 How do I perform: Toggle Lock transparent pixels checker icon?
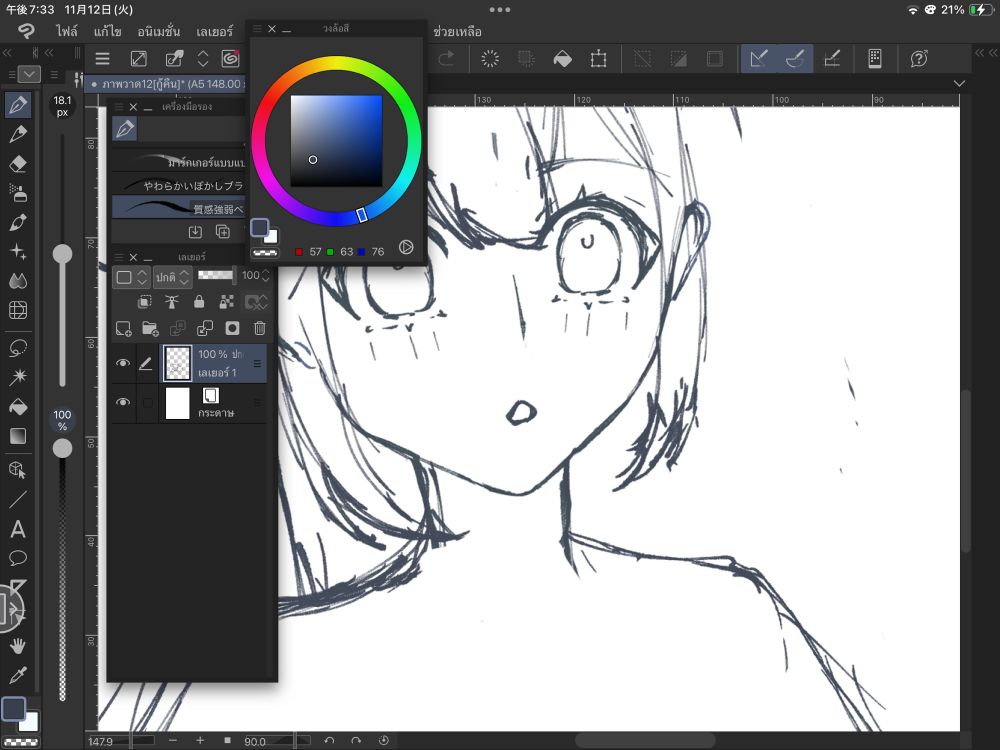tap(226, 302)
